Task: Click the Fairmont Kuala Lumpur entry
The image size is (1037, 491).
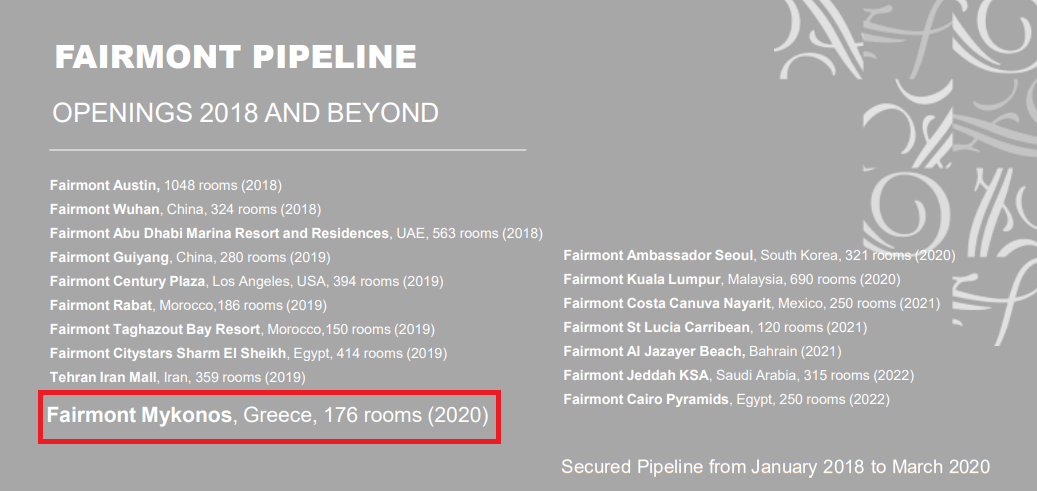Action: pos(732,279)
